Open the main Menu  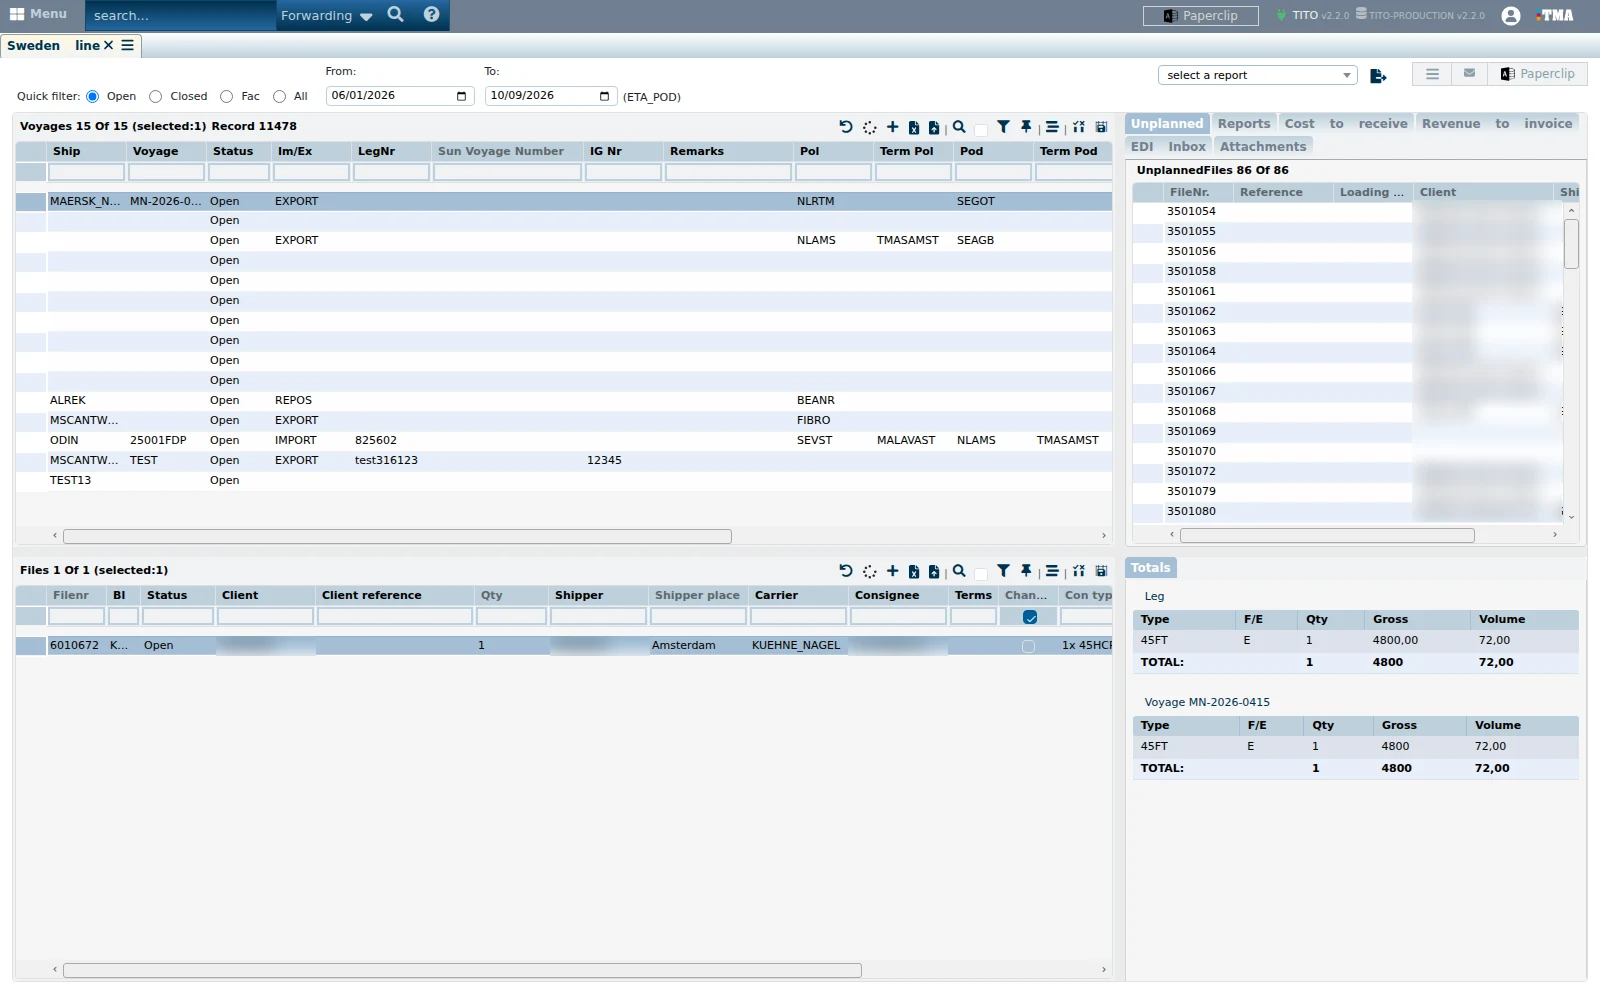point(38,14)
